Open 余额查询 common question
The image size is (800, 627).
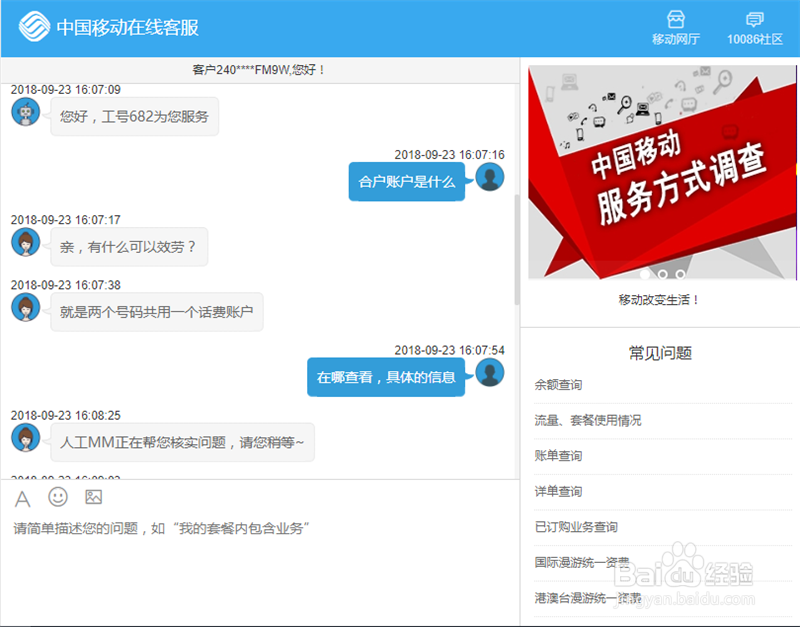[558, 385]
